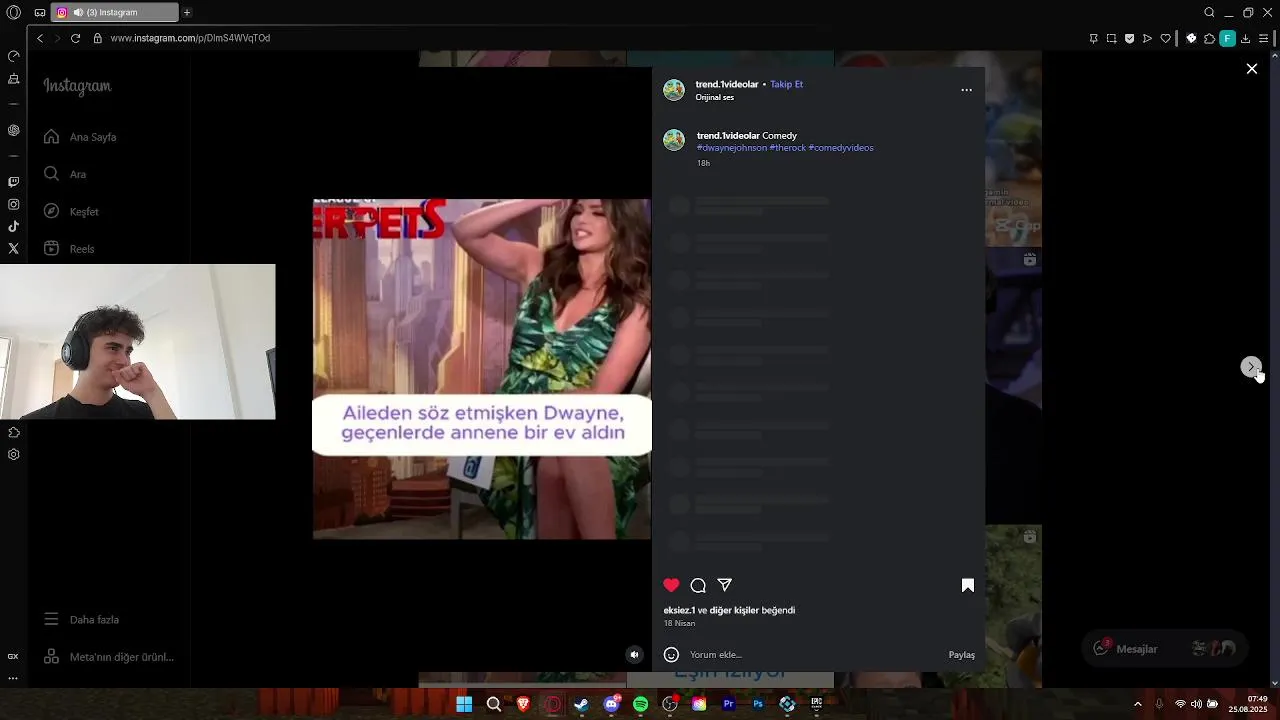Launch Spotify from taskbar
The width and height of the screenshot is (1280, 720).
point(640,704)
